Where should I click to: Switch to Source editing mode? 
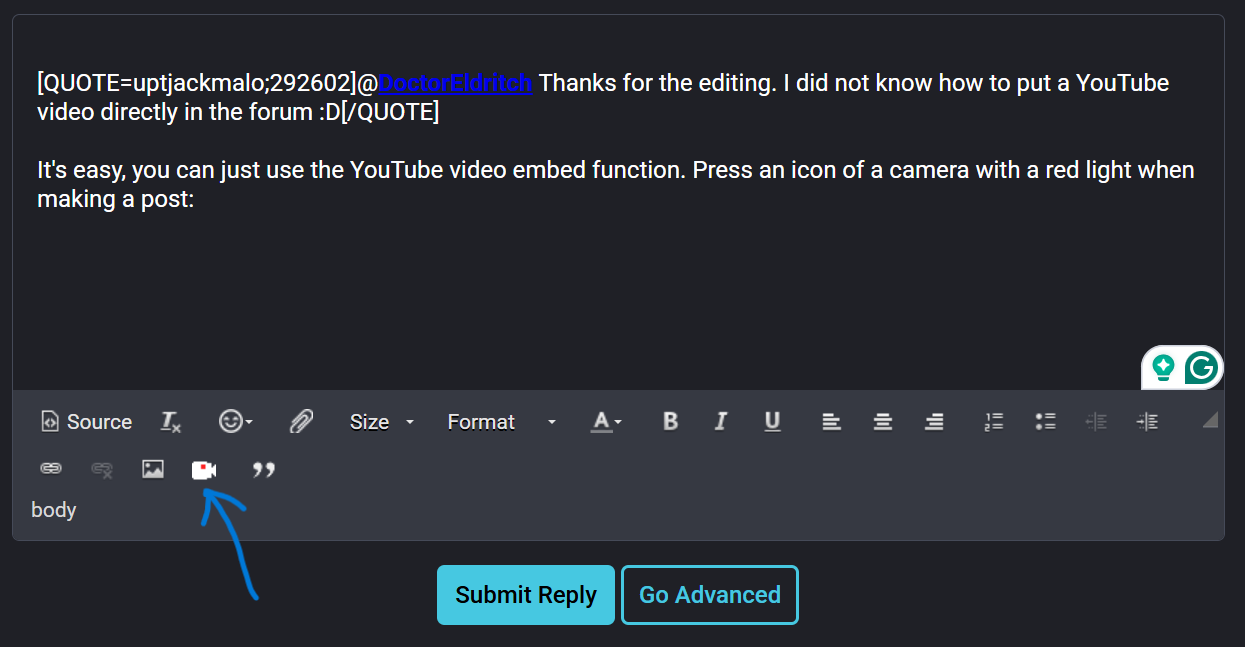point(85,422)
